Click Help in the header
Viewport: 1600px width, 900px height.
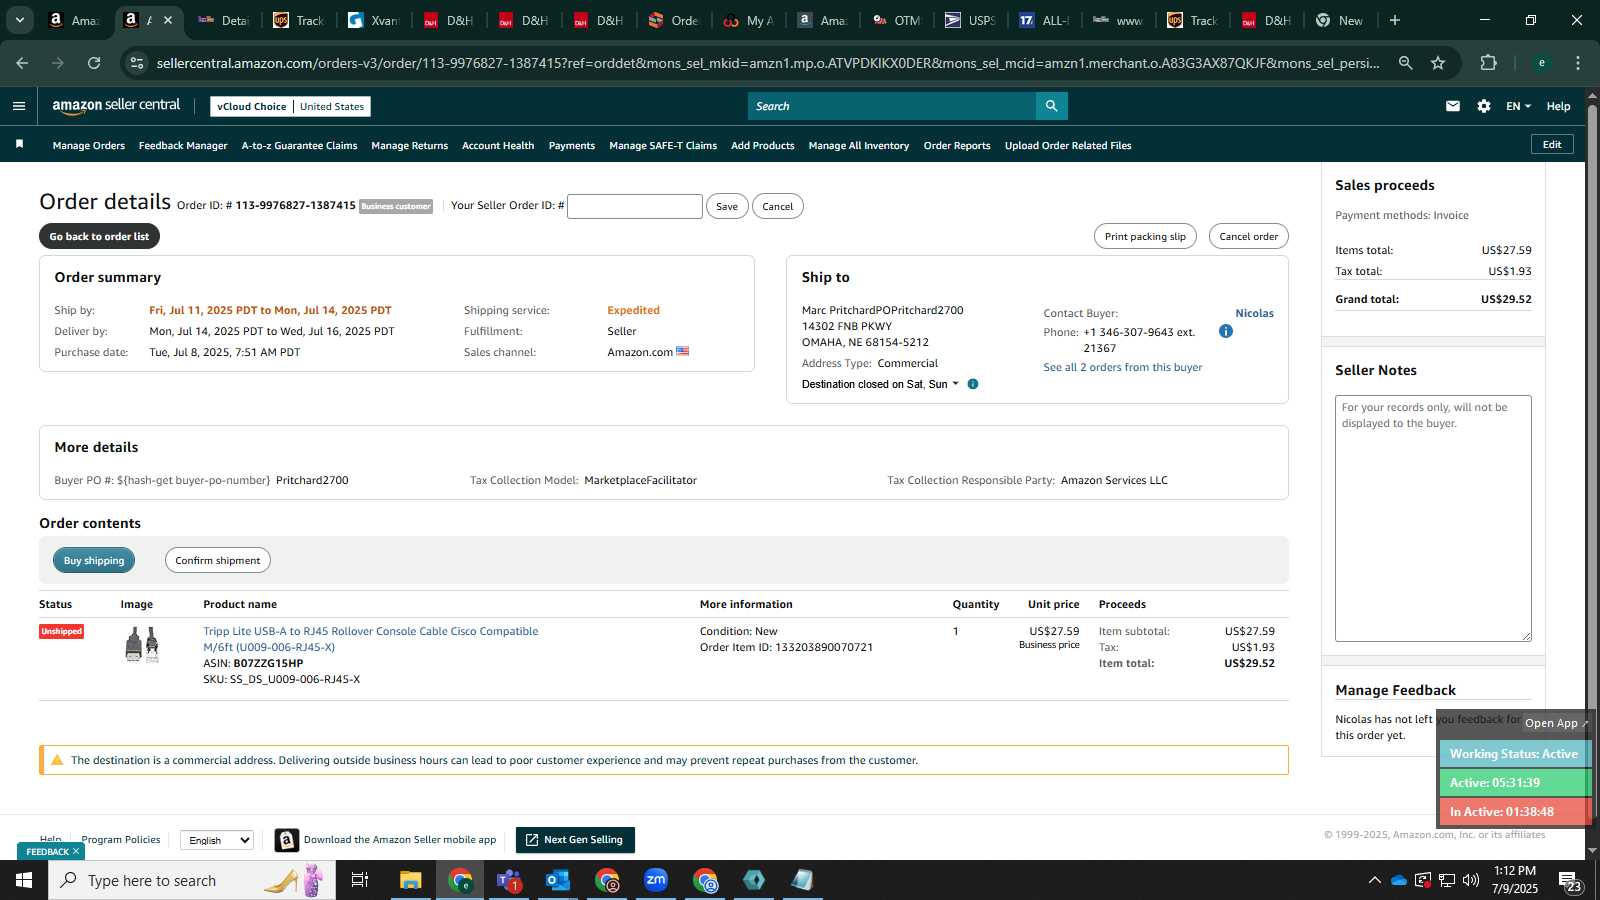1558,106
